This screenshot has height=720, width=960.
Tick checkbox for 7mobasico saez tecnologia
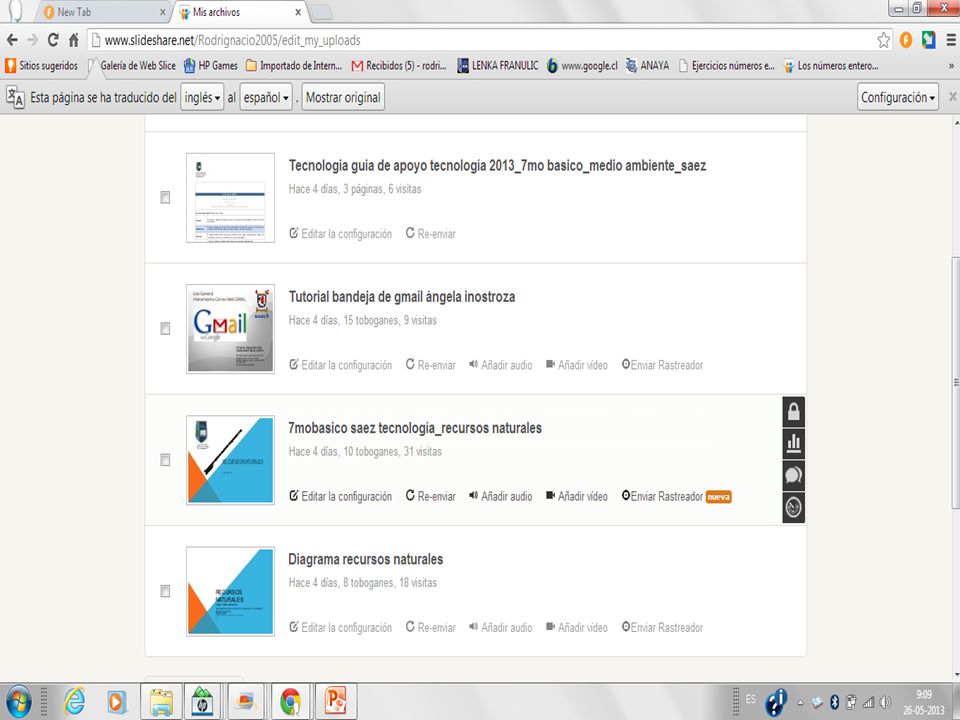pos(165,460)
